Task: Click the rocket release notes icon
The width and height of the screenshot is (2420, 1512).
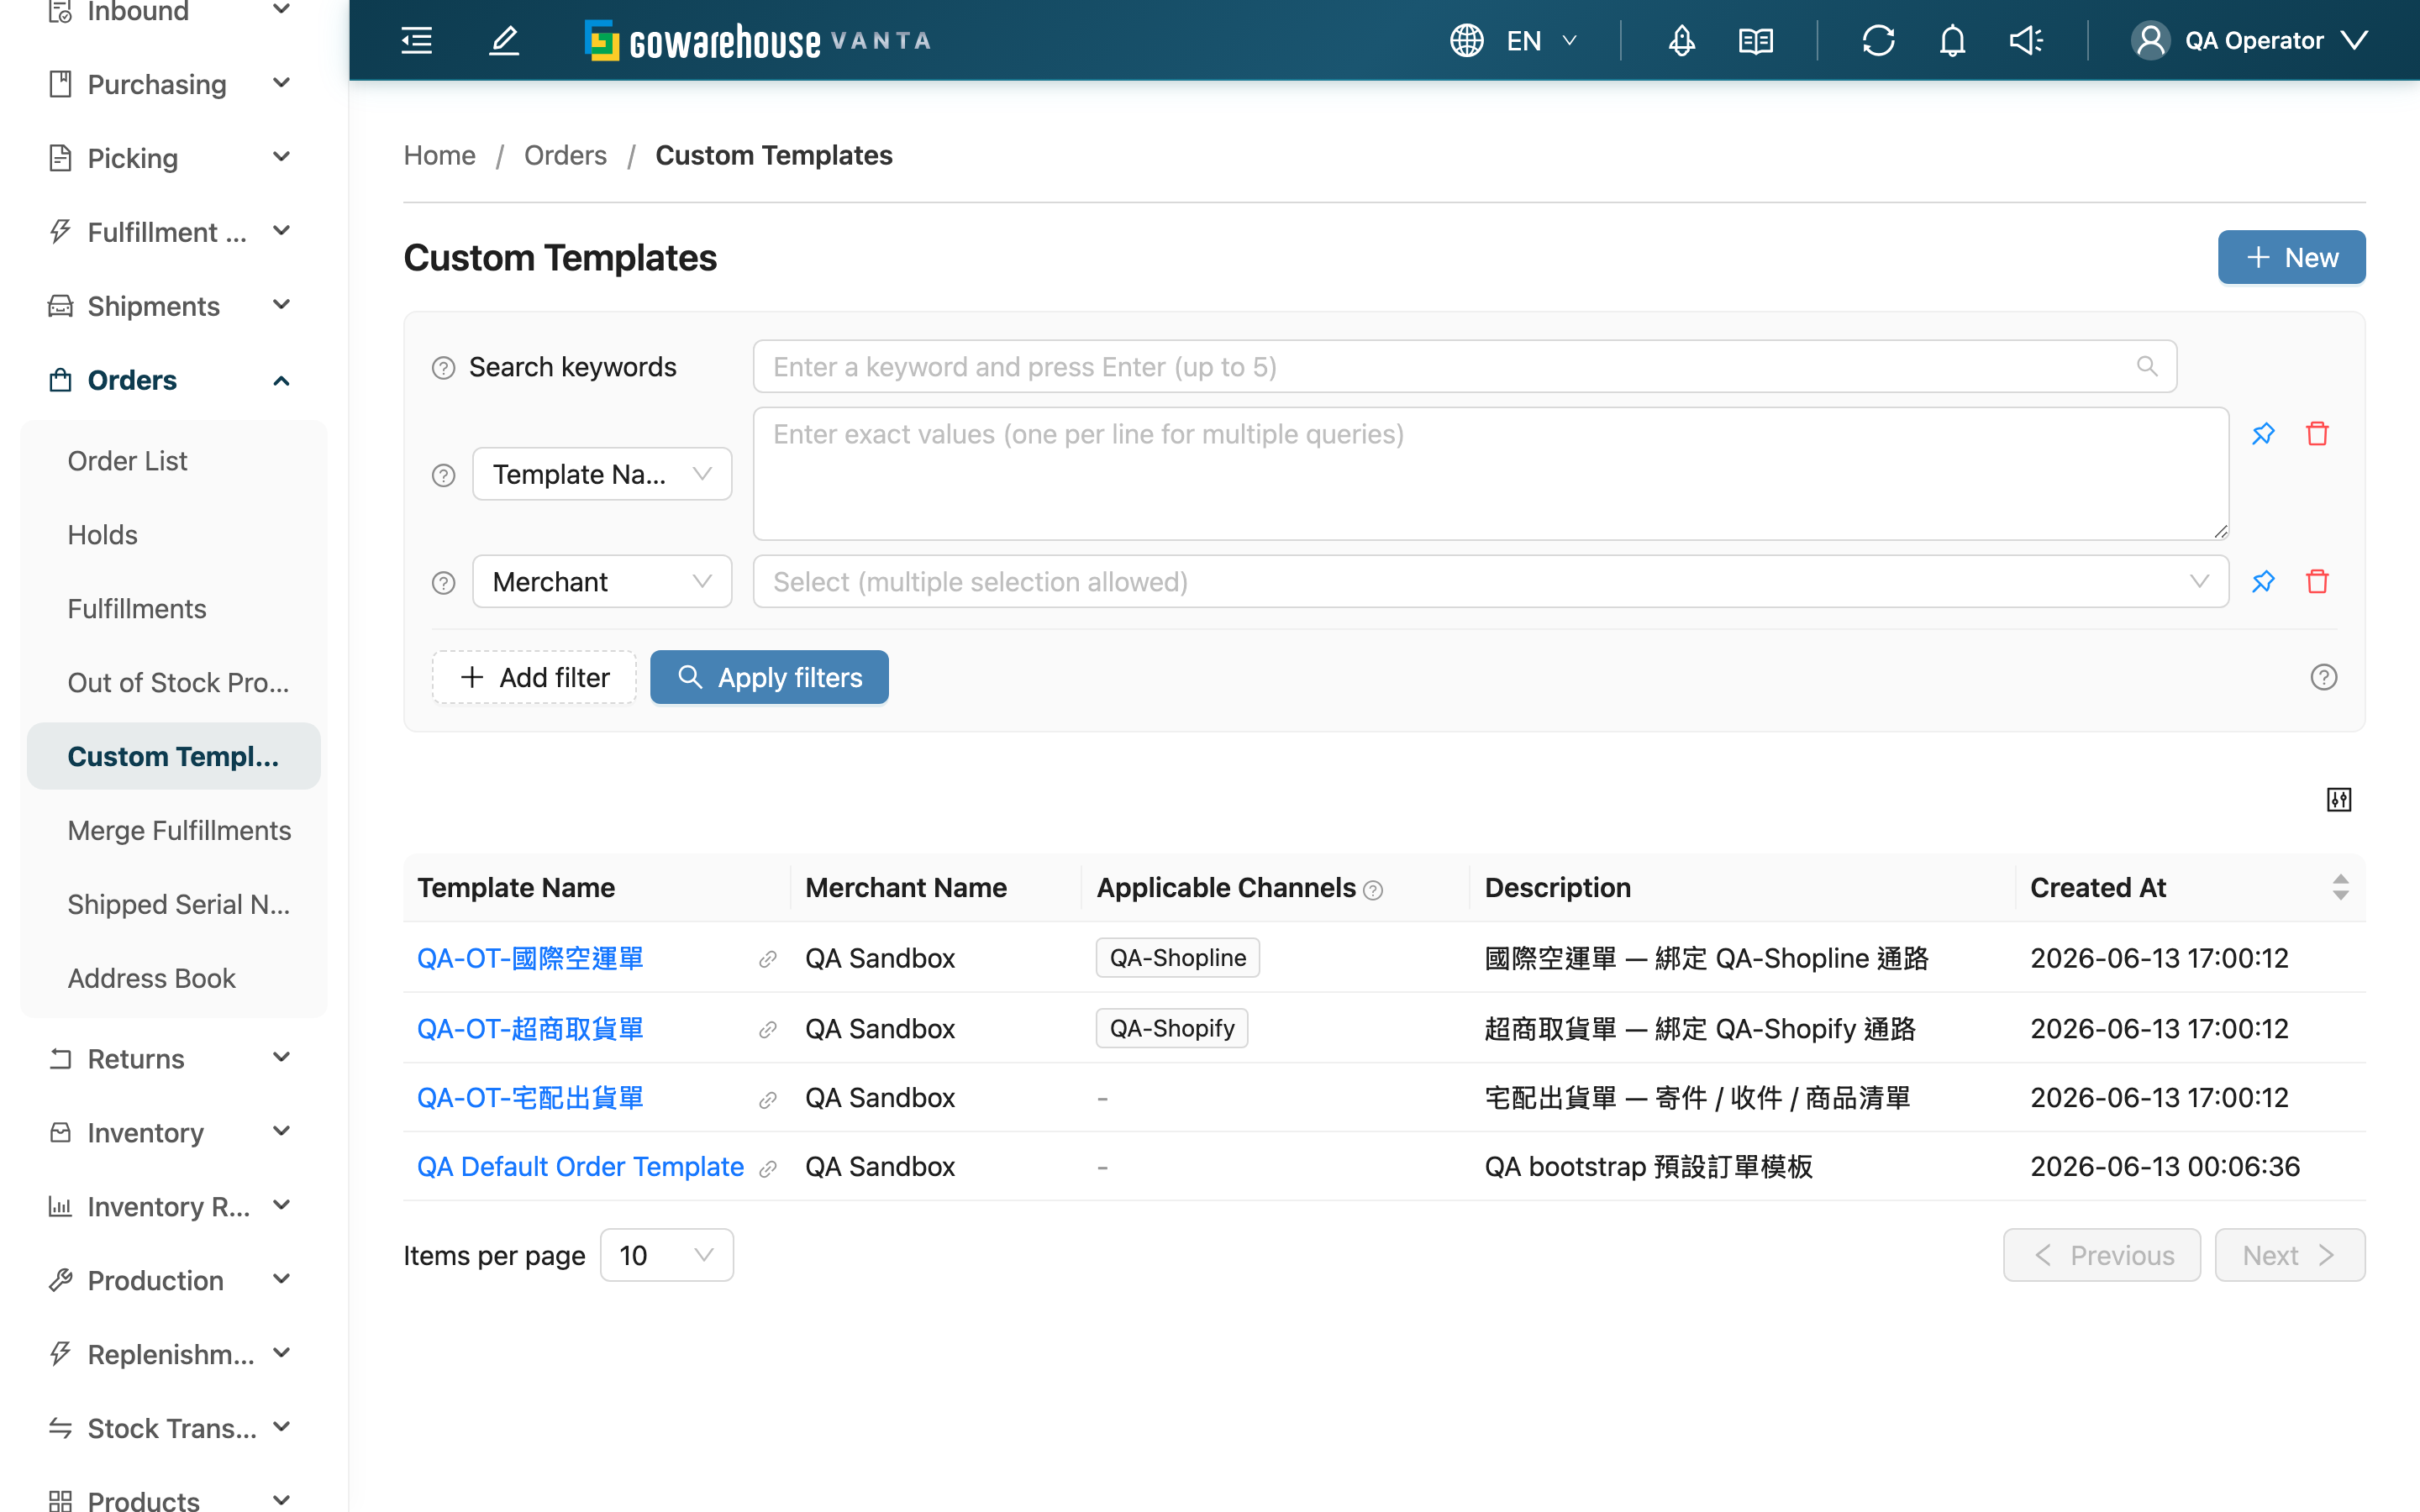Action: pyautogui.click(x=1682, y=40)
